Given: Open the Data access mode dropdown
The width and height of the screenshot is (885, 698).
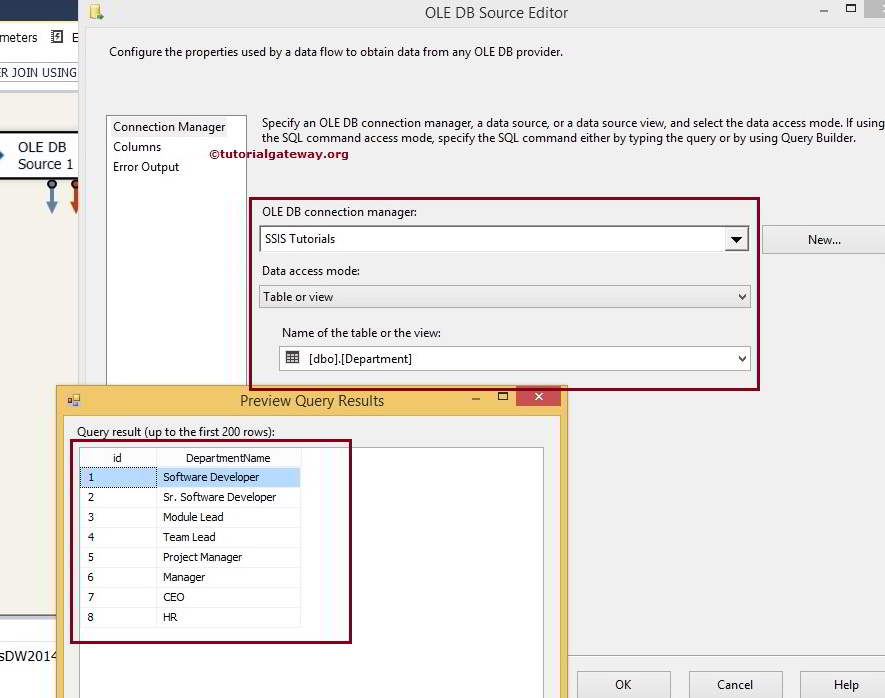Looking at the screenshot, I should click(740, 297).
